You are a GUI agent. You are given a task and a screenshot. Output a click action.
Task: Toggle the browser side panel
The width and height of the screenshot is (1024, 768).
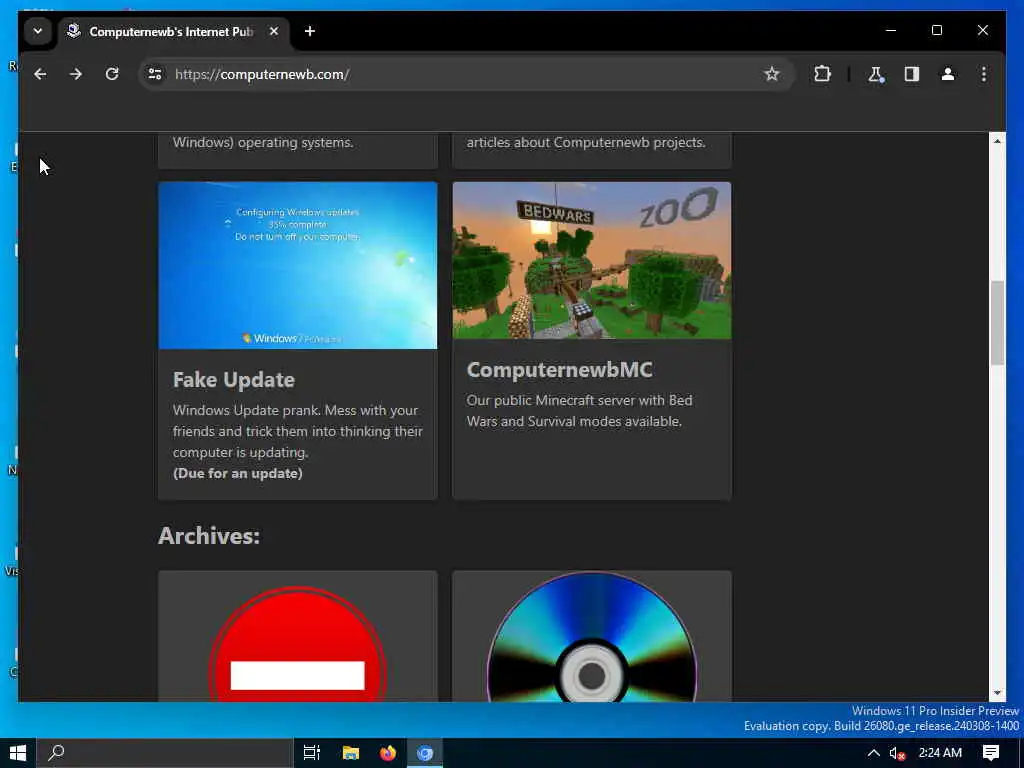tap(912, 74)
